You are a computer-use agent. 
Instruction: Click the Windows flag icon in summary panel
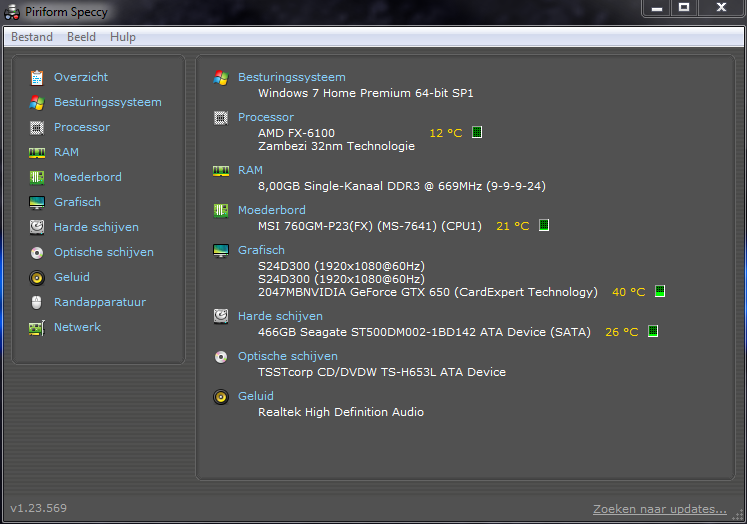tap(221, 78)
